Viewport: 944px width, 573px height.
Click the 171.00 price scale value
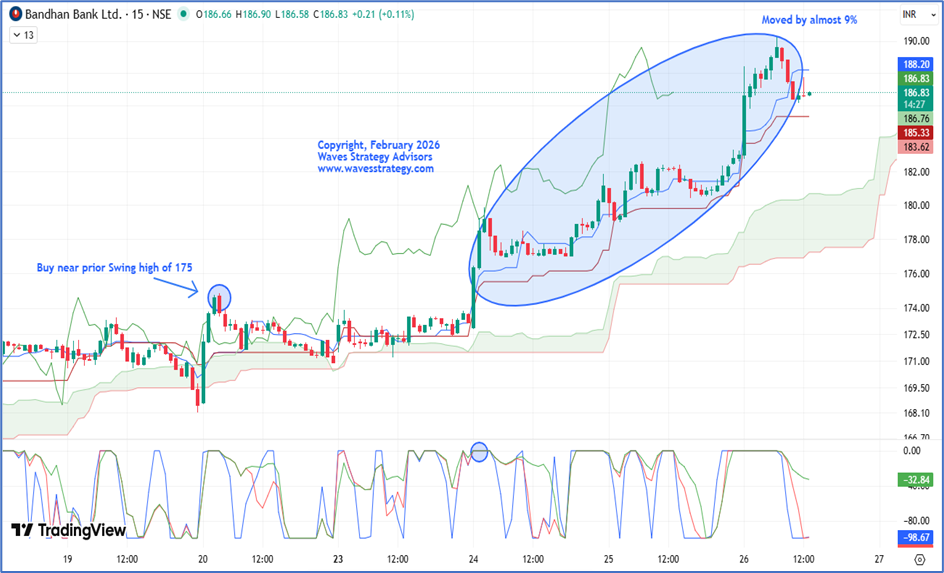pyautogui.click(x=914, y=361)
